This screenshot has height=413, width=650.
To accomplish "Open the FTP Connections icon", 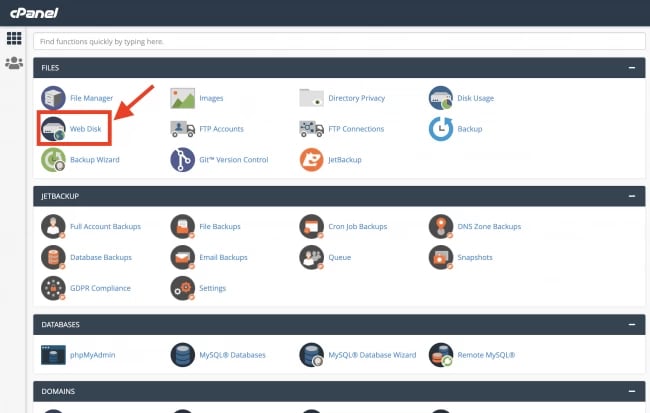I will (311, 129).
